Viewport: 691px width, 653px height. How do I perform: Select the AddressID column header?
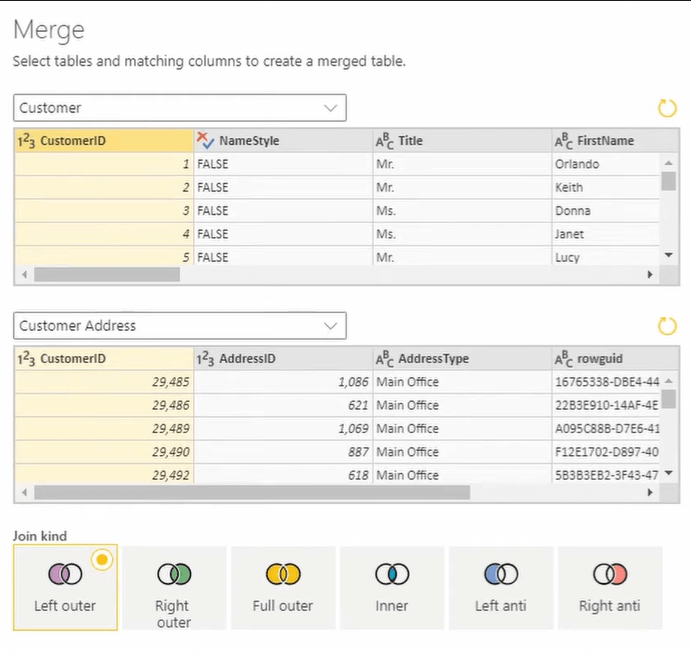tap(283, 359)
